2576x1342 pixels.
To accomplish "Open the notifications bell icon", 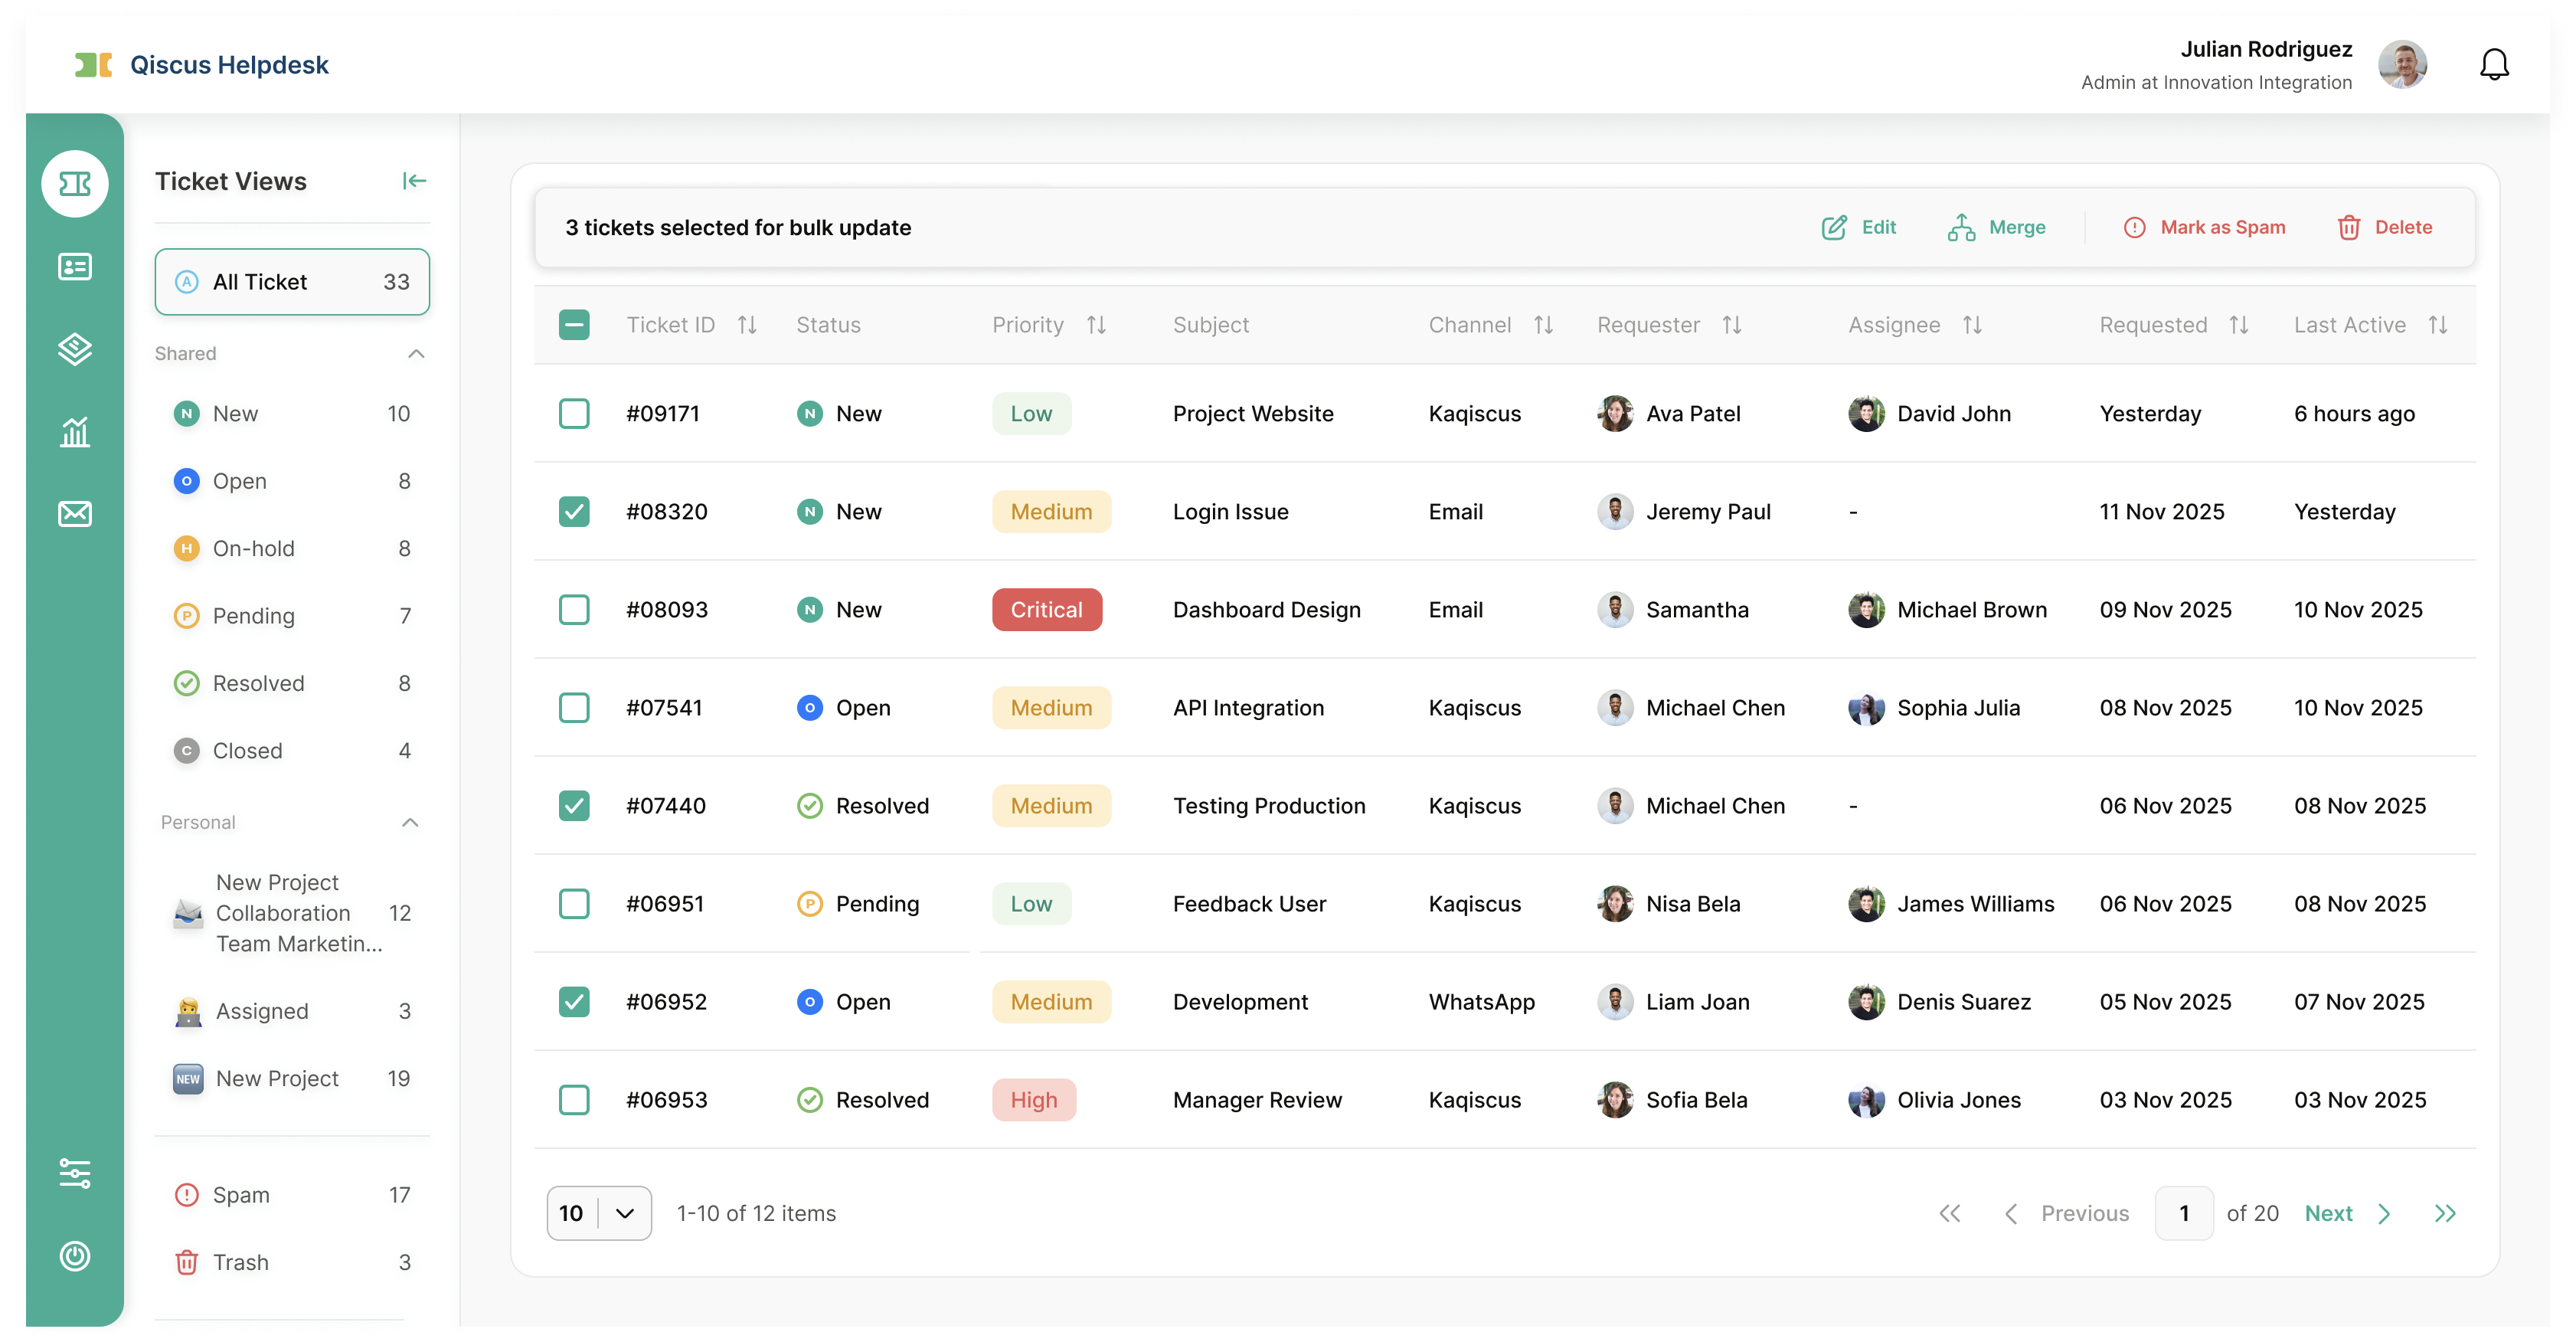I will pyautogui.click(x=2494, y=65).
